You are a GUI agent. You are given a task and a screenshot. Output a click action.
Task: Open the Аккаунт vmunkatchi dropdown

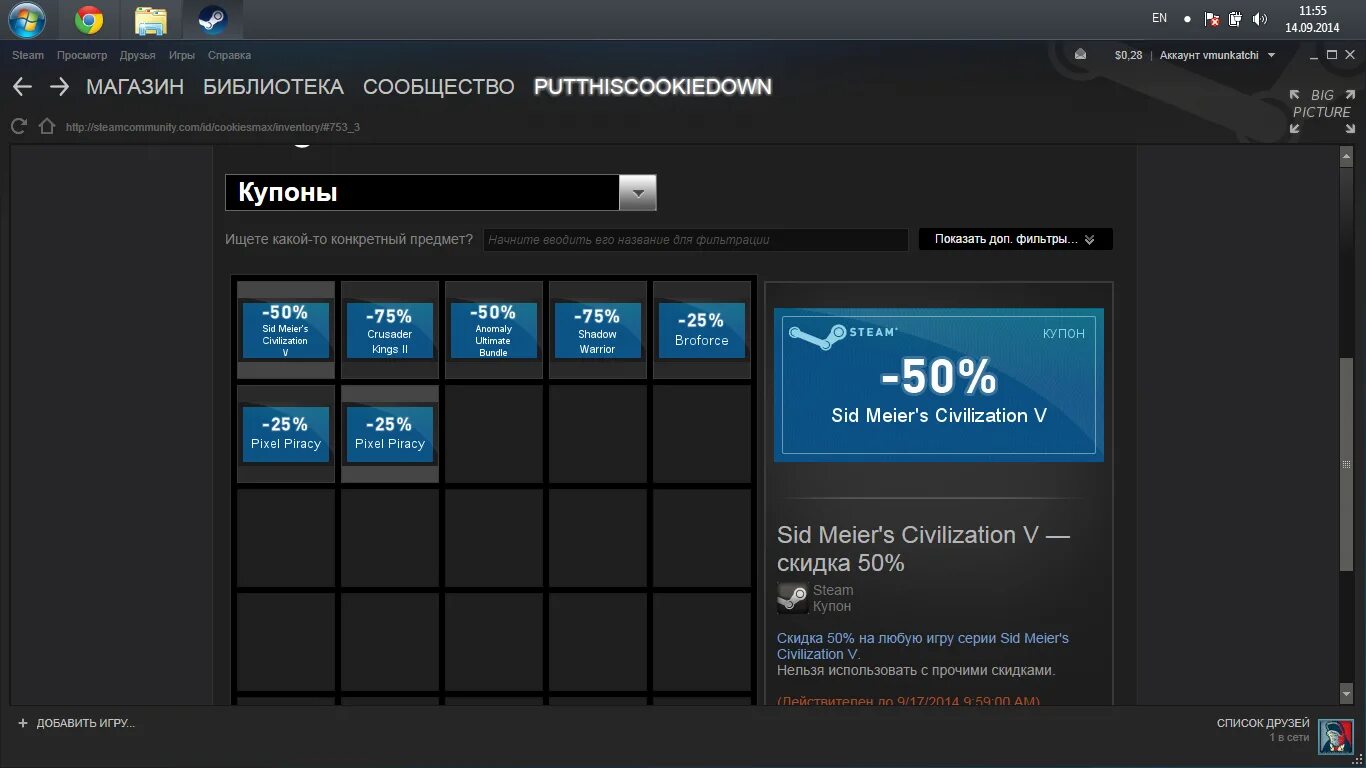pos(1217,55)
